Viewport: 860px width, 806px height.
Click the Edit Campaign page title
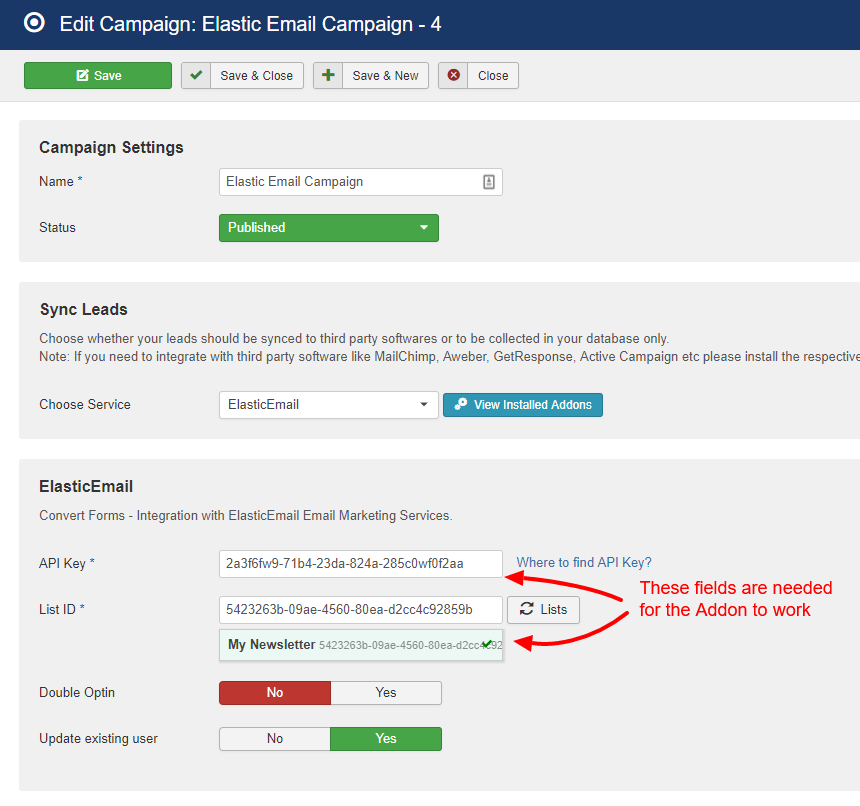coord(250,24)
